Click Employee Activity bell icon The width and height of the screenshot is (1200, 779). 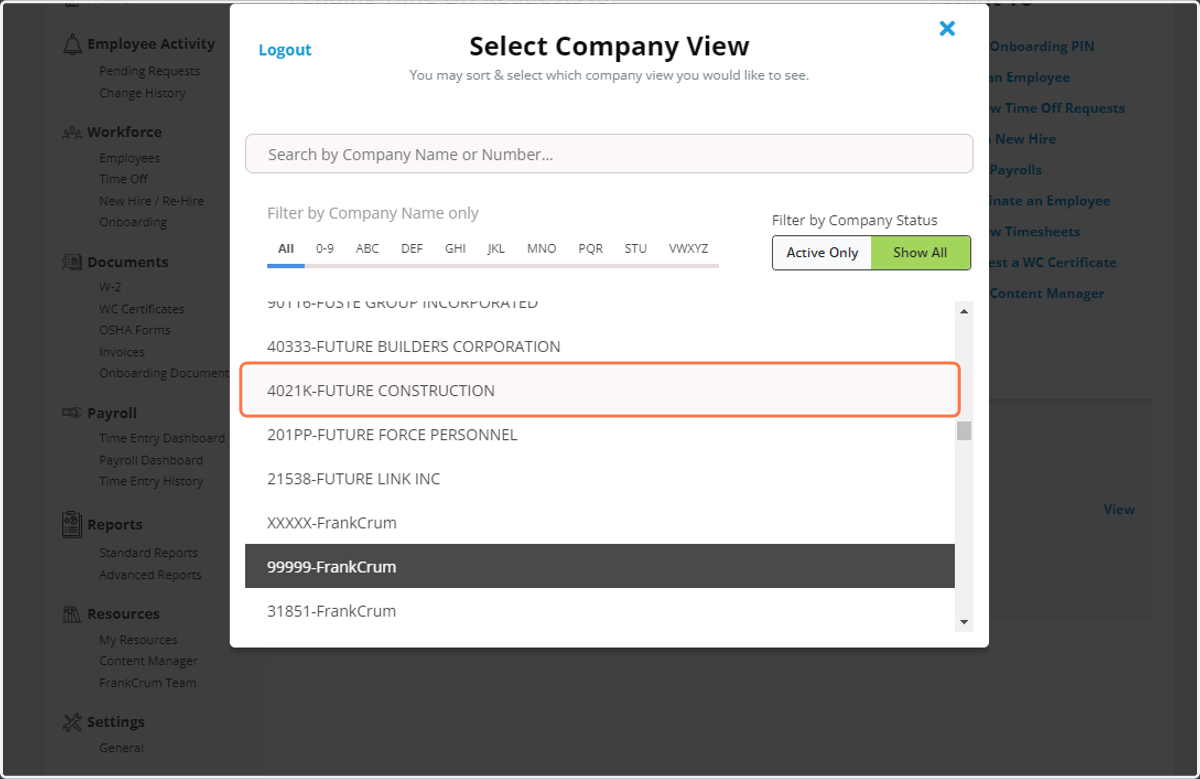pos(72,44)
